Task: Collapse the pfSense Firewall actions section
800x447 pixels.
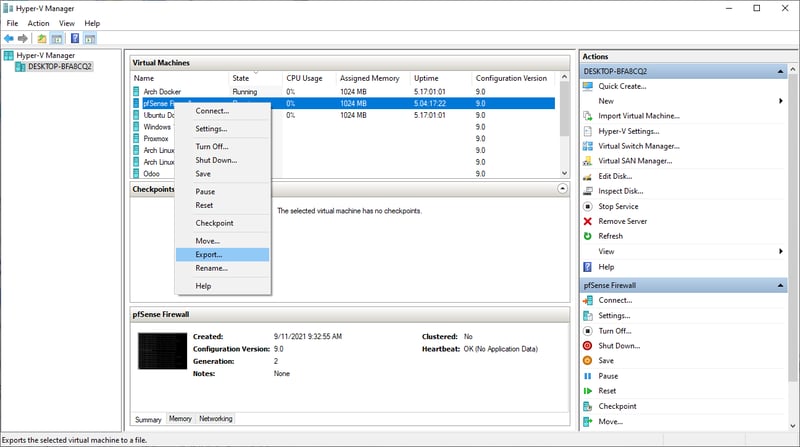Action: [x=786, y=285]
